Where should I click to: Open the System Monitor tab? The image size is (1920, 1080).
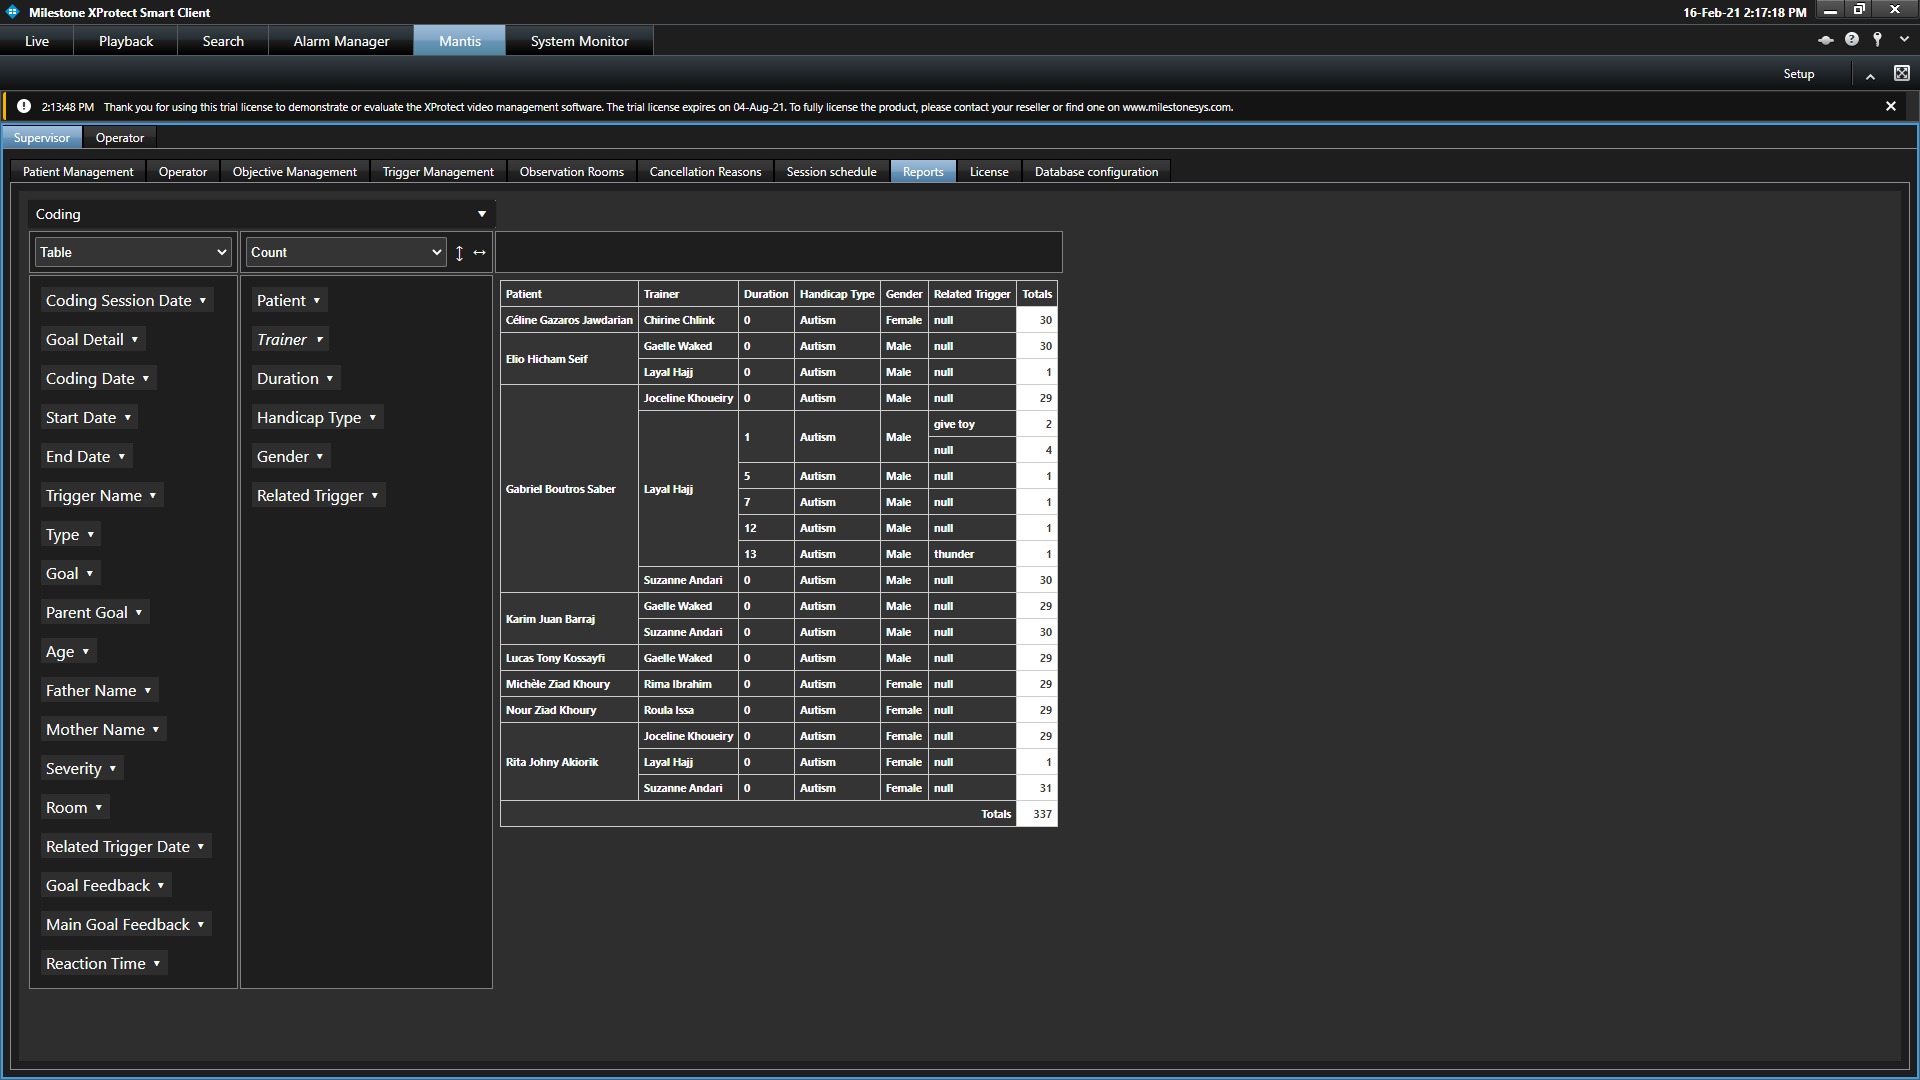pyautogui.click(x=579, y=41)
